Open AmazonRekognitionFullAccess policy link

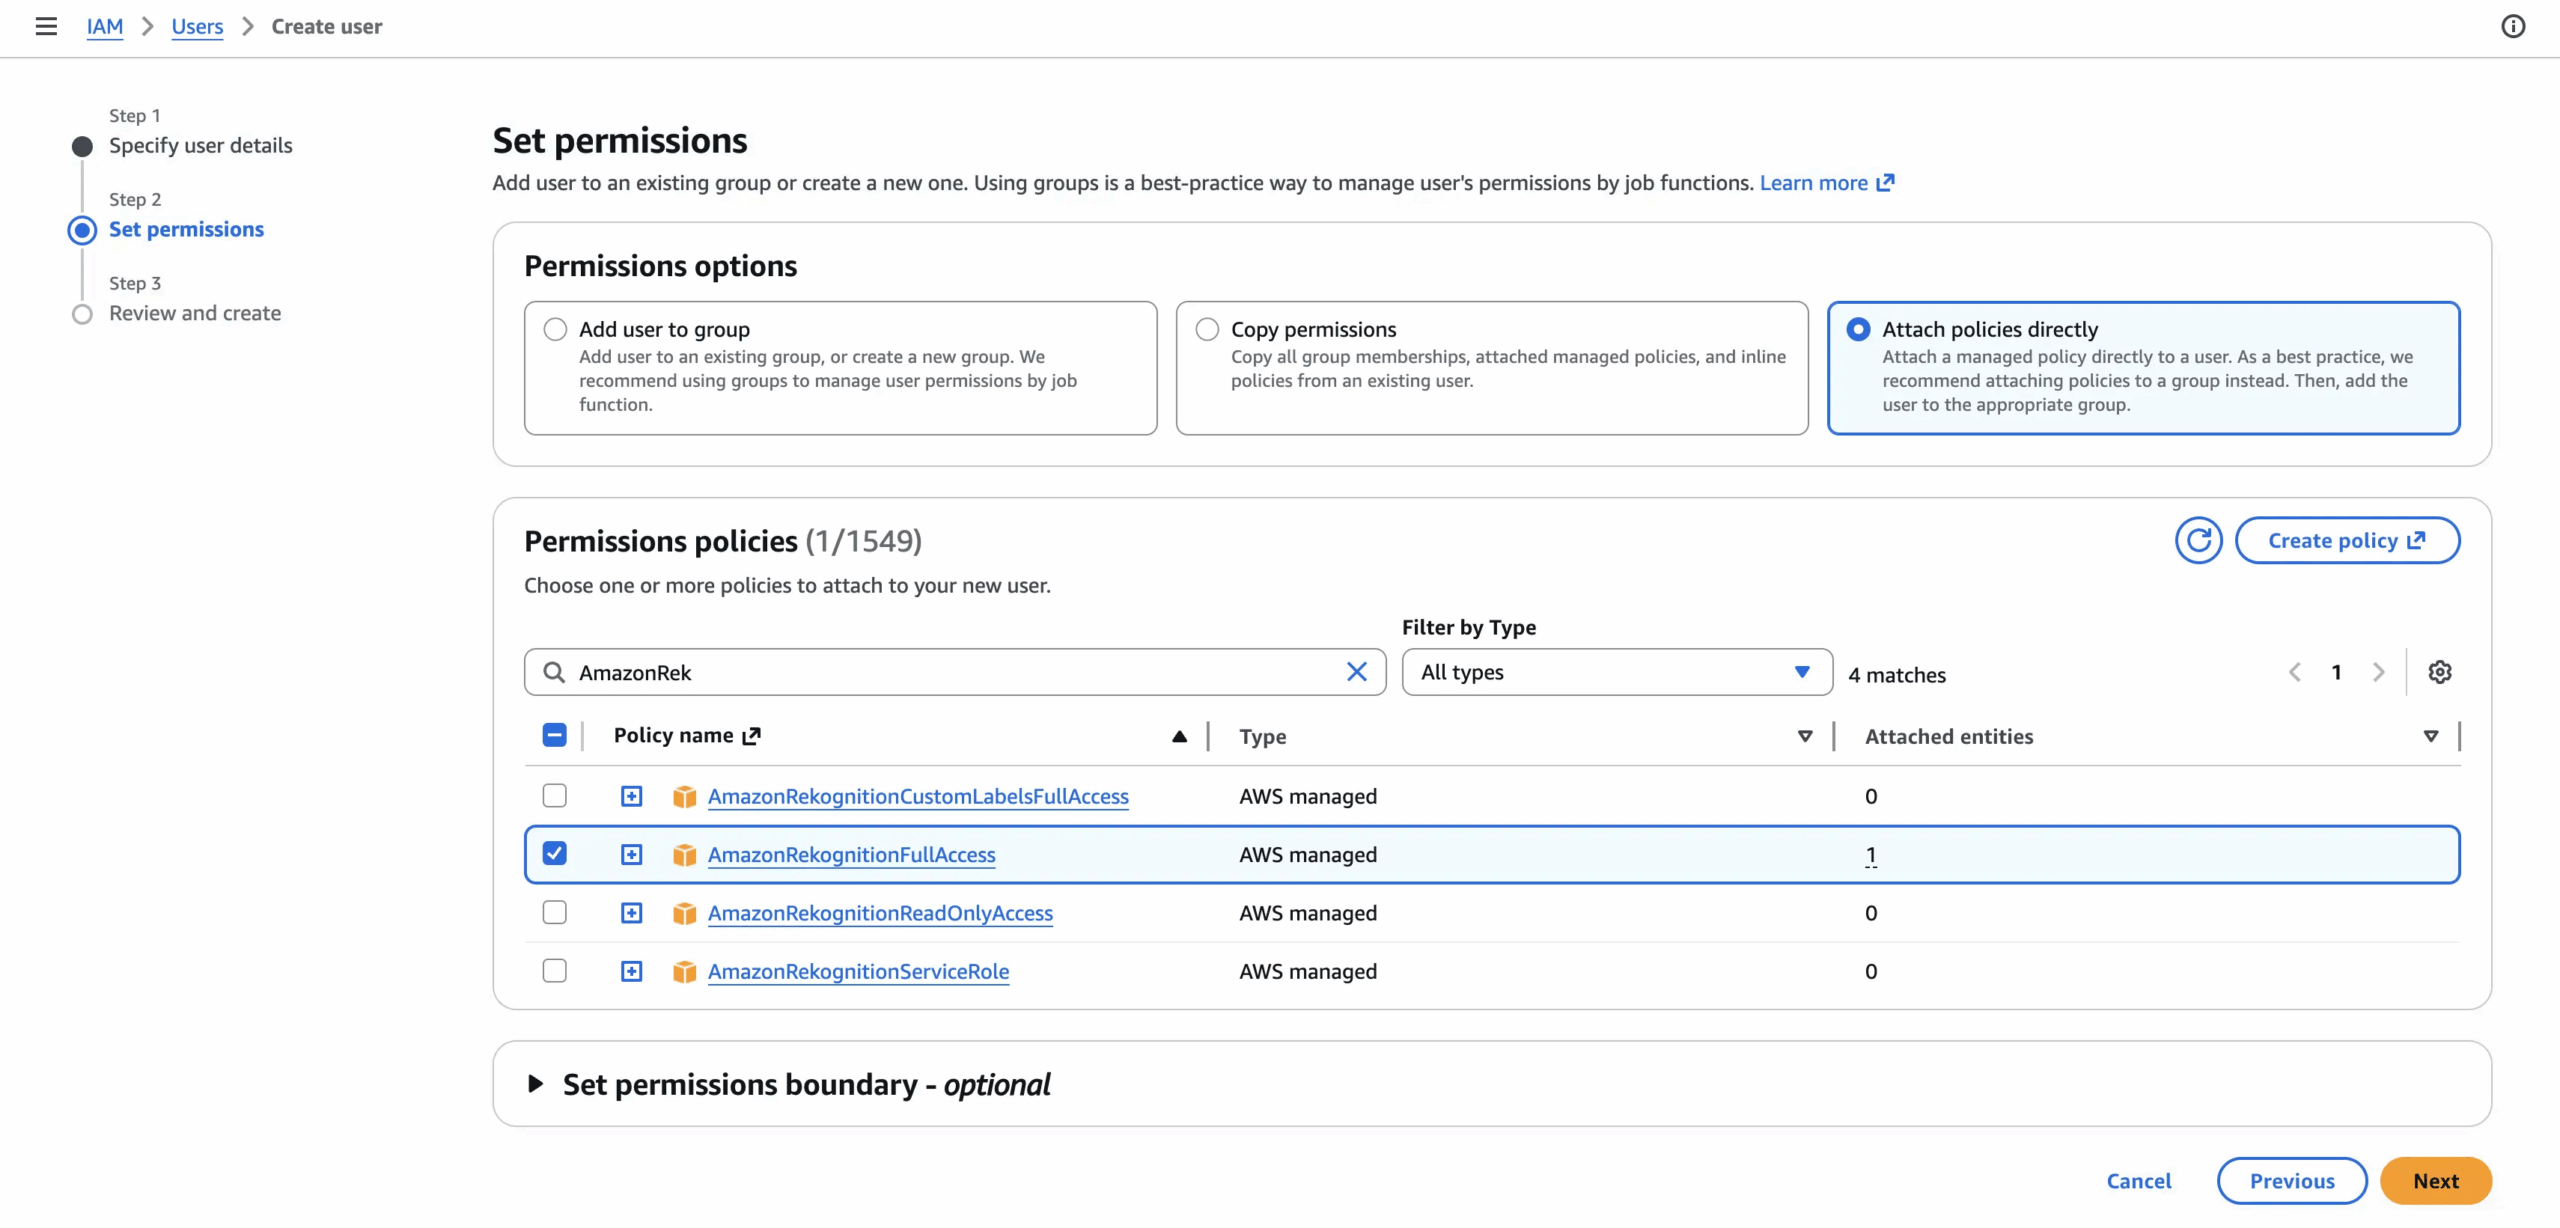coord(852,855)
